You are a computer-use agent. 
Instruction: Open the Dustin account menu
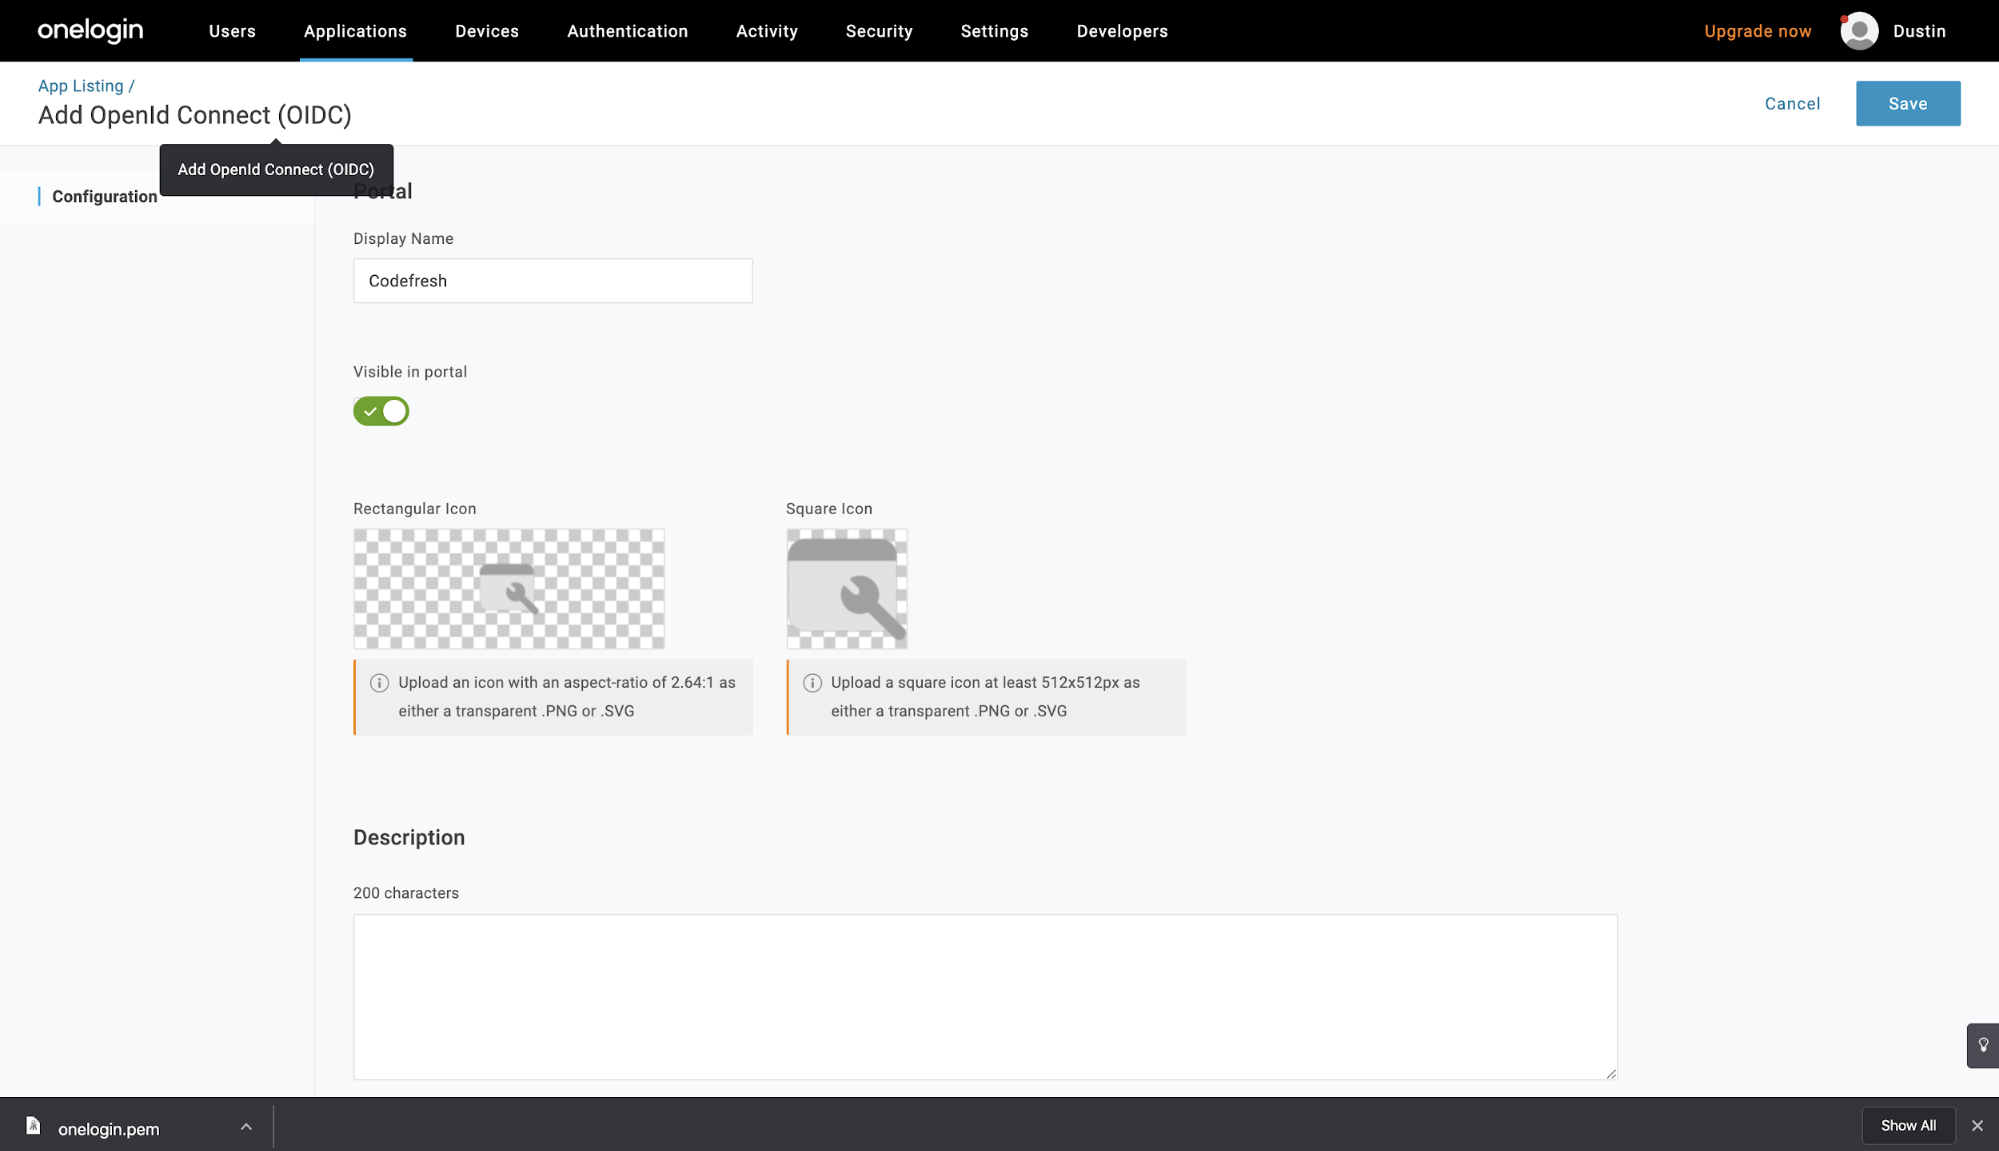pos(1918,31)
